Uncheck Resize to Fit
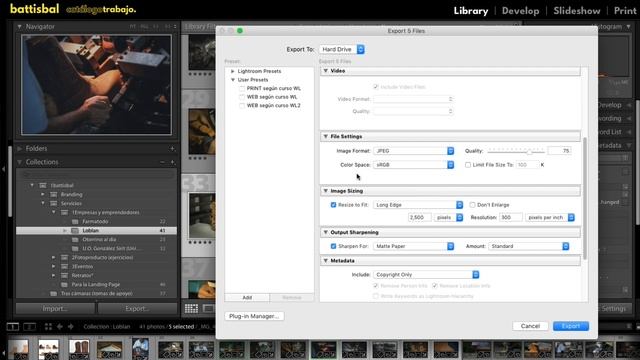640x360 pixels. tap(333, 205)
